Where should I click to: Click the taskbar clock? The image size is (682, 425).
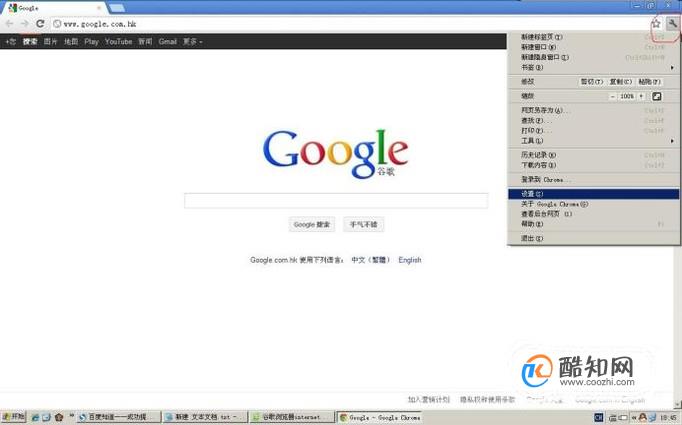click(669, 418)
